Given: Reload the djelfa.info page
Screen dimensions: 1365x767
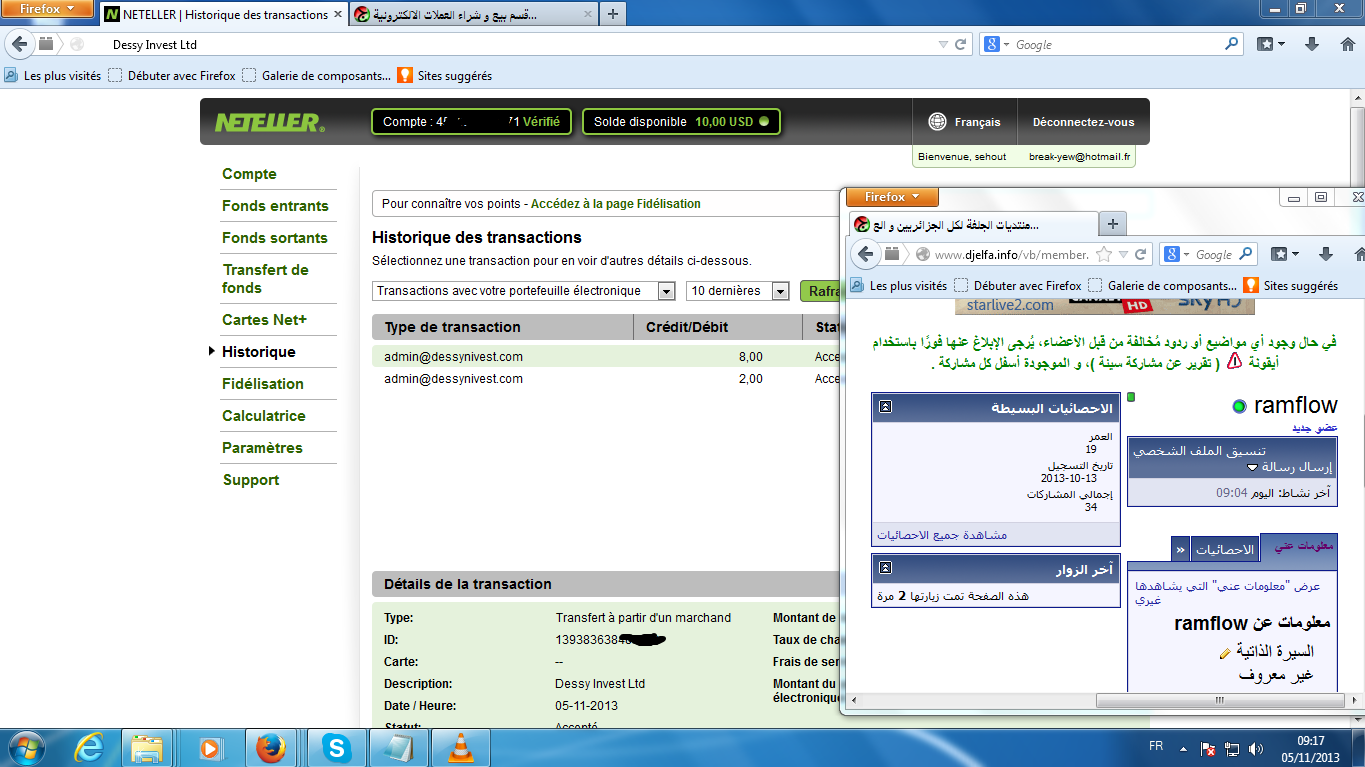Looking at the screenshot, I should pos(1141,254).
